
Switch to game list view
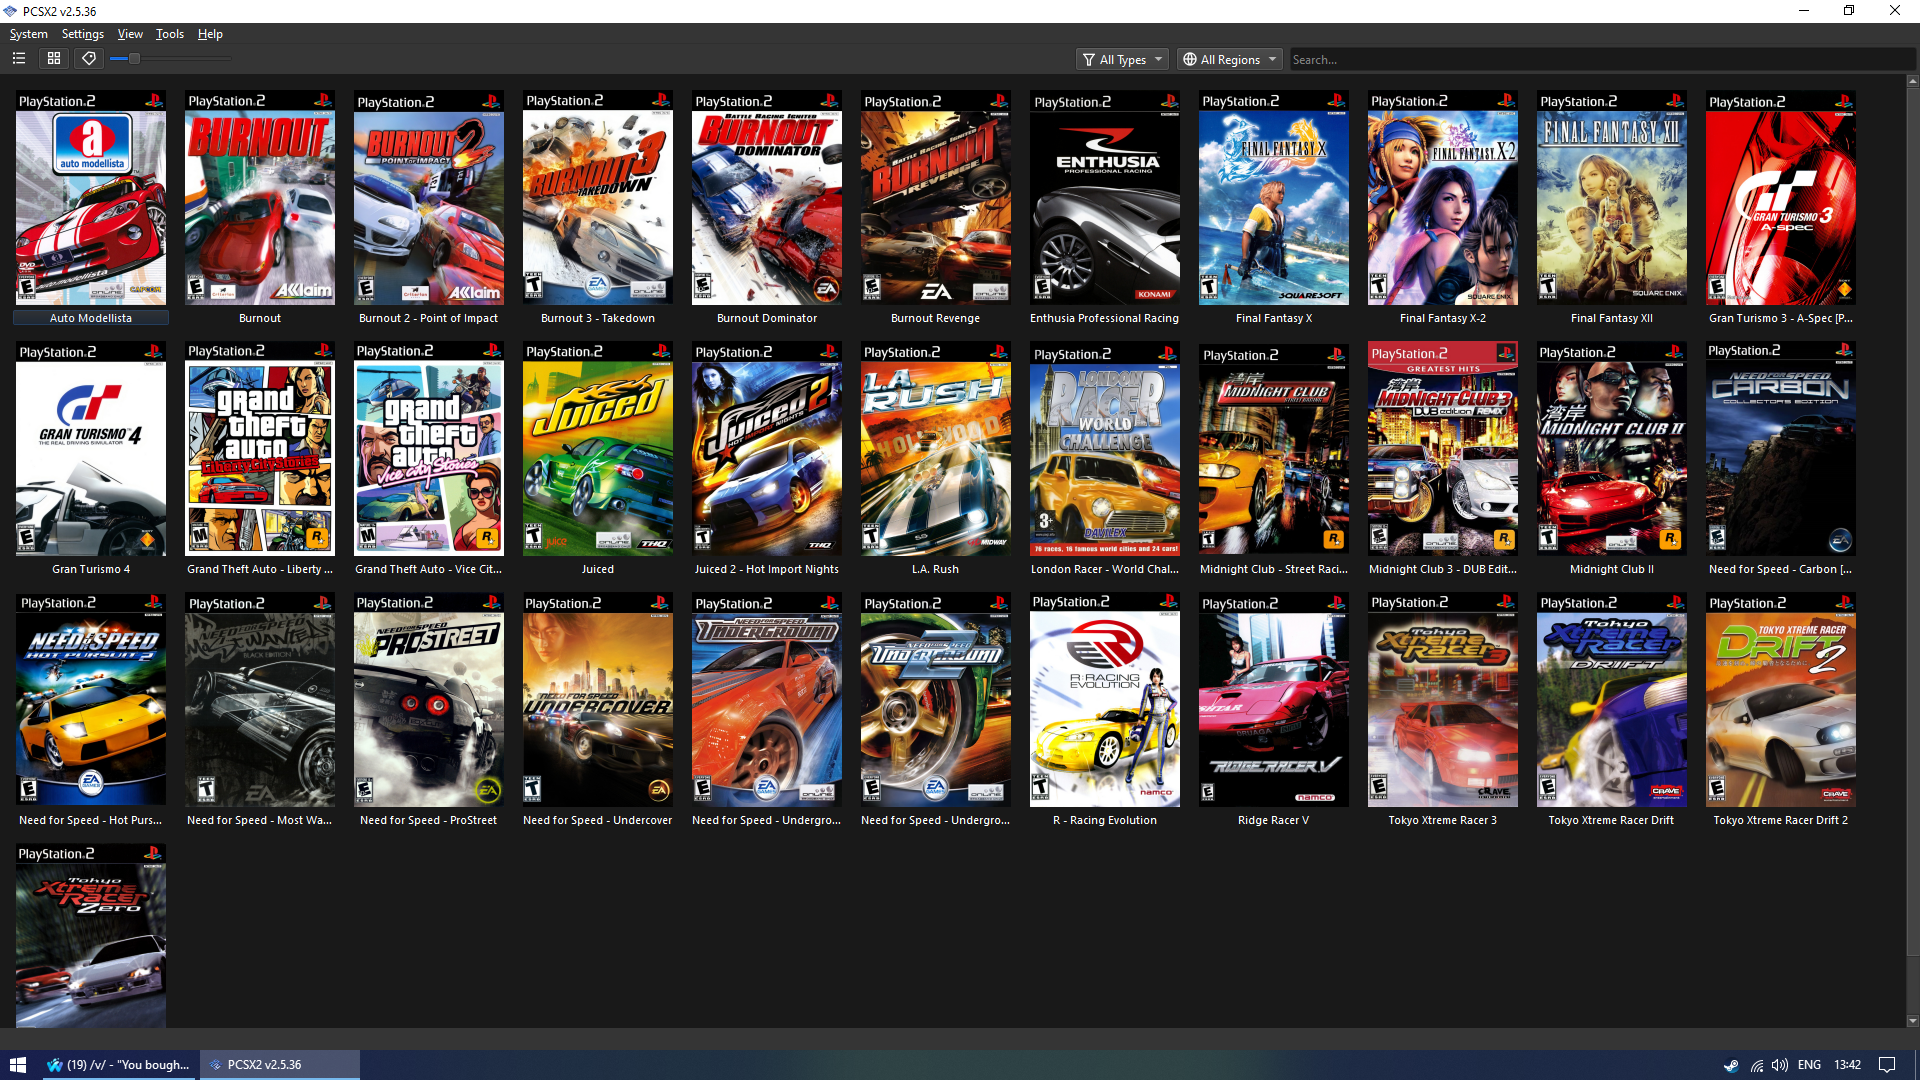pyautogui.click(x=19, y=59)
